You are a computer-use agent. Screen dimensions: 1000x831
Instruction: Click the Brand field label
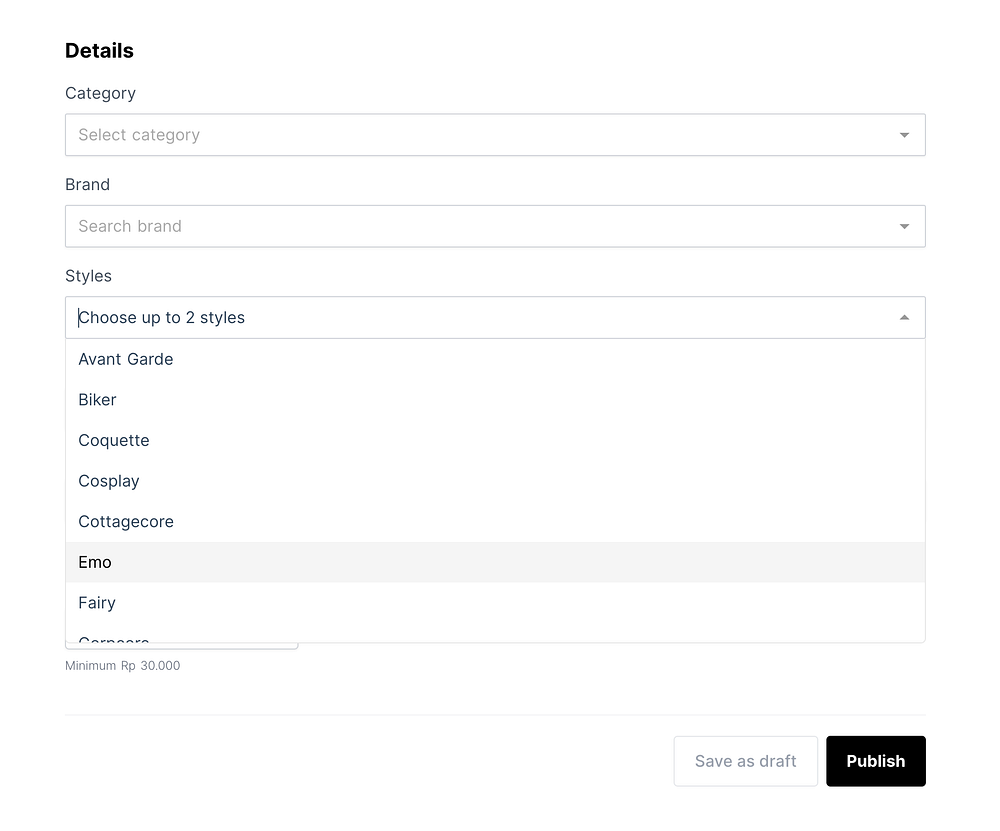tap(87, 185)
